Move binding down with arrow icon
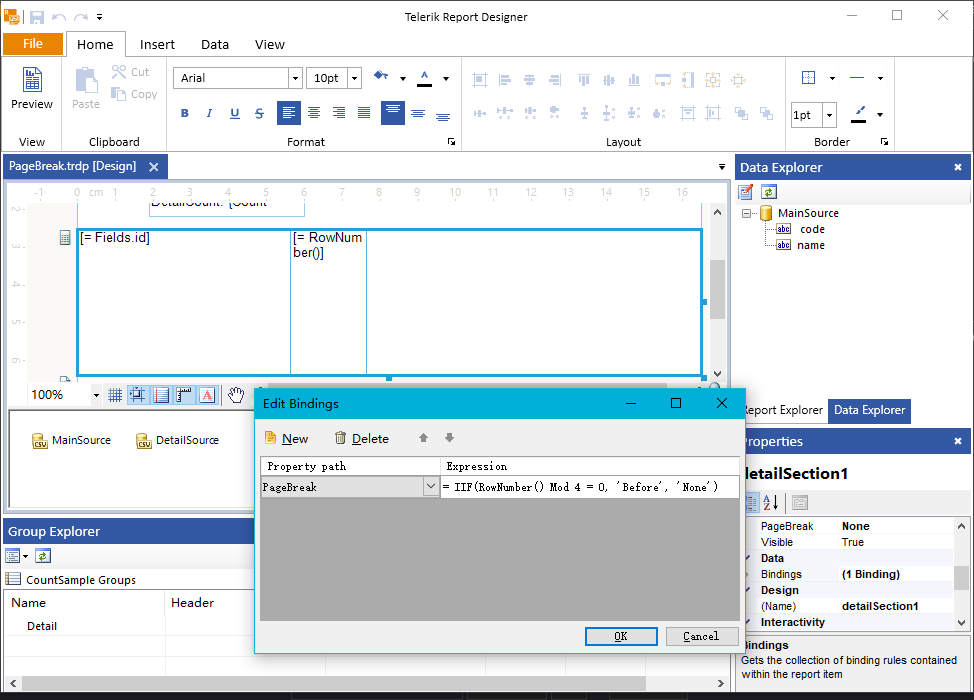974x700 pixels. [x=450, y=438]
